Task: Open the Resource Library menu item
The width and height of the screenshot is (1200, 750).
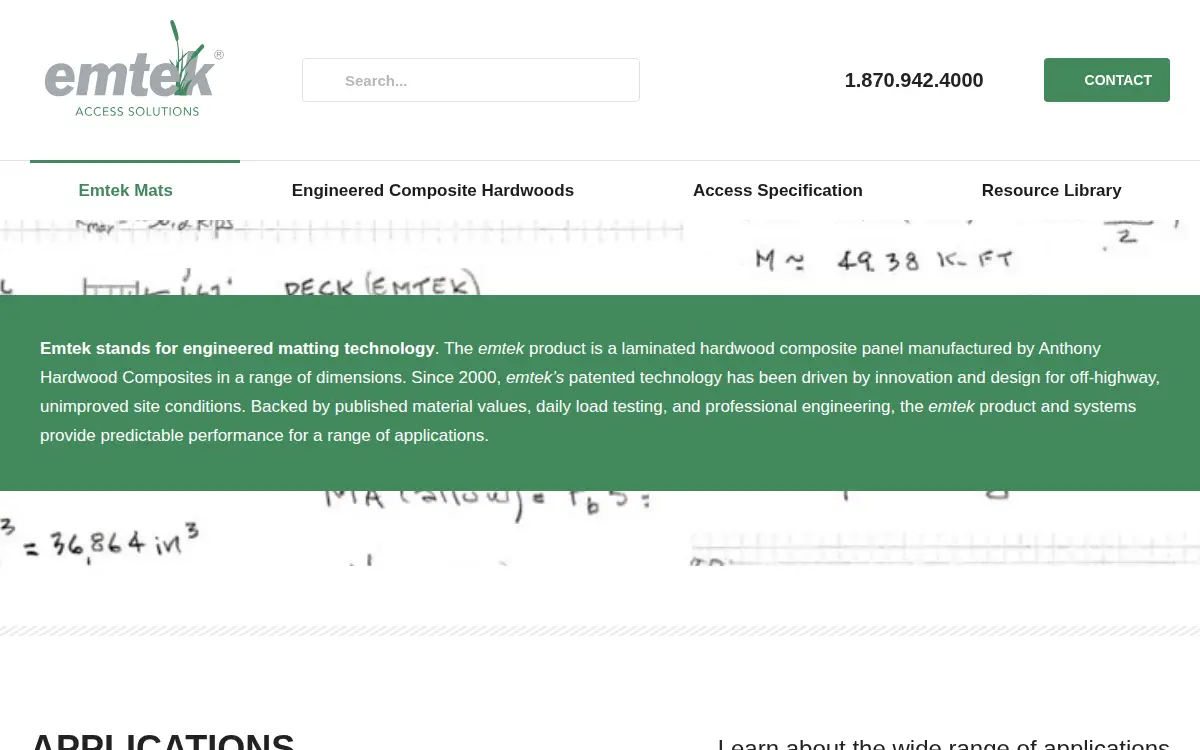Action: [1051, 190]
